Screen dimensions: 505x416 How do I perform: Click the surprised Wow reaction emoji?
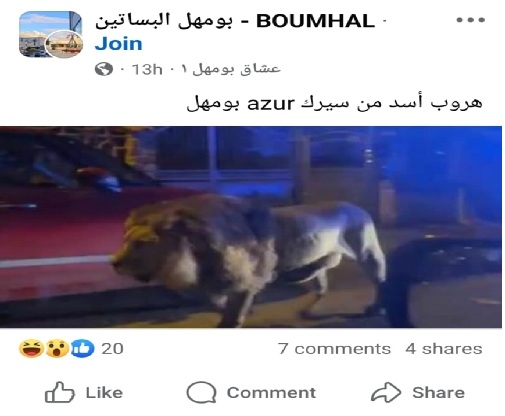click(x=57, y=348)
